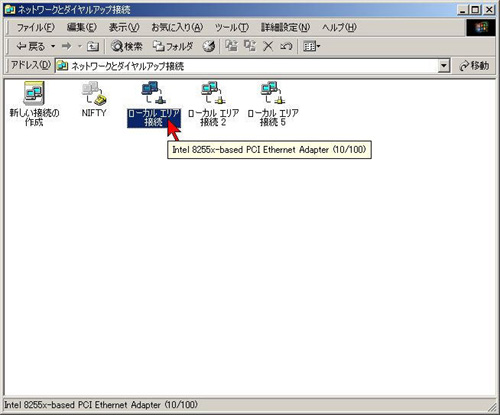Select ローカル エリア接続 5 icon
The height and width of the screenshot is (415, 500).
pyautogui.click(x=273, y=93)
